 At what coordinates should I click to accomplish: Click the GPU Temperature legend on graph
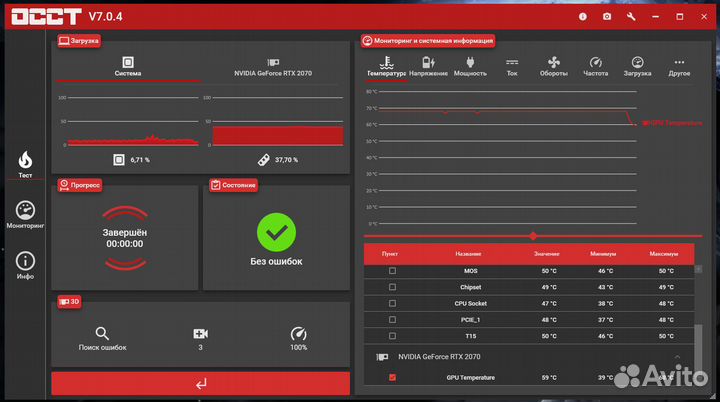point(673,123)
